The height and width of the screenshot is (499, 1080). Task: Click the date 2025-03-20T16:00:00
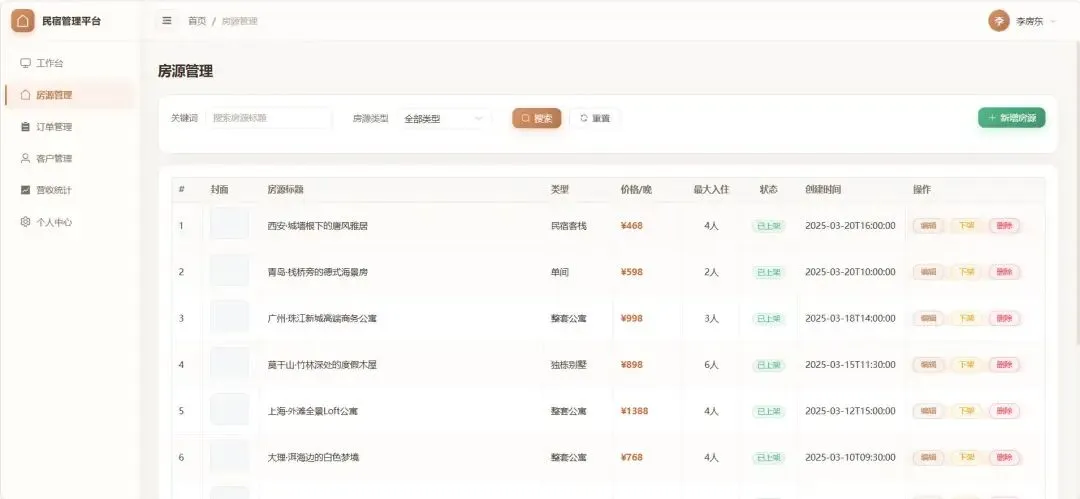850,225
